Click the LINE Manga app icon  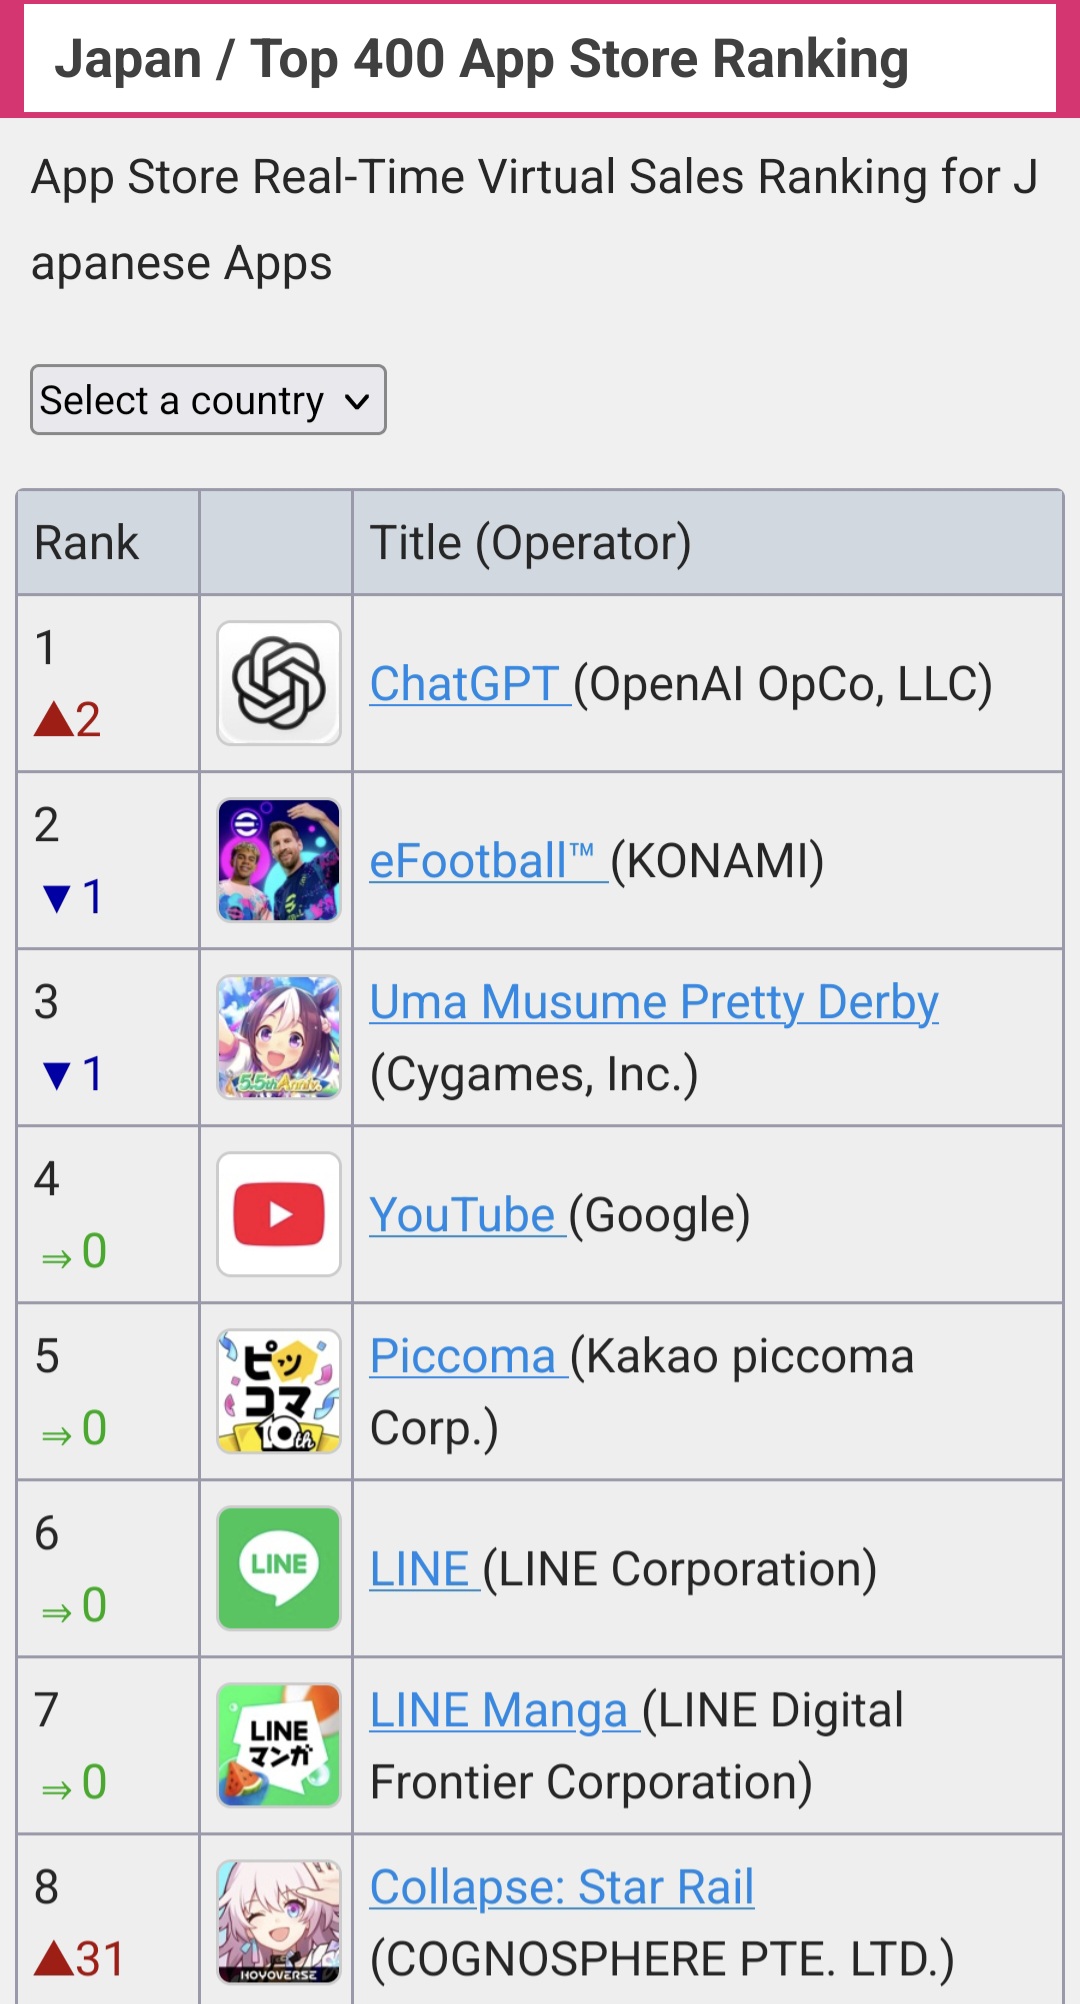(x=279, y=1745)
